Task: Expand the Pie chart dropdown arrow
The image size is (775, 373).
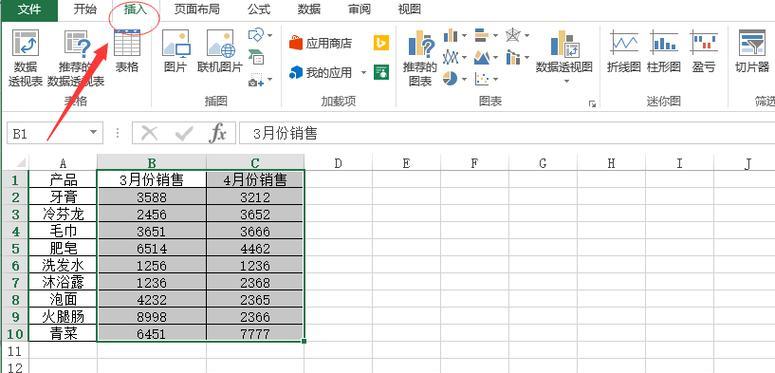Action: 465,80
